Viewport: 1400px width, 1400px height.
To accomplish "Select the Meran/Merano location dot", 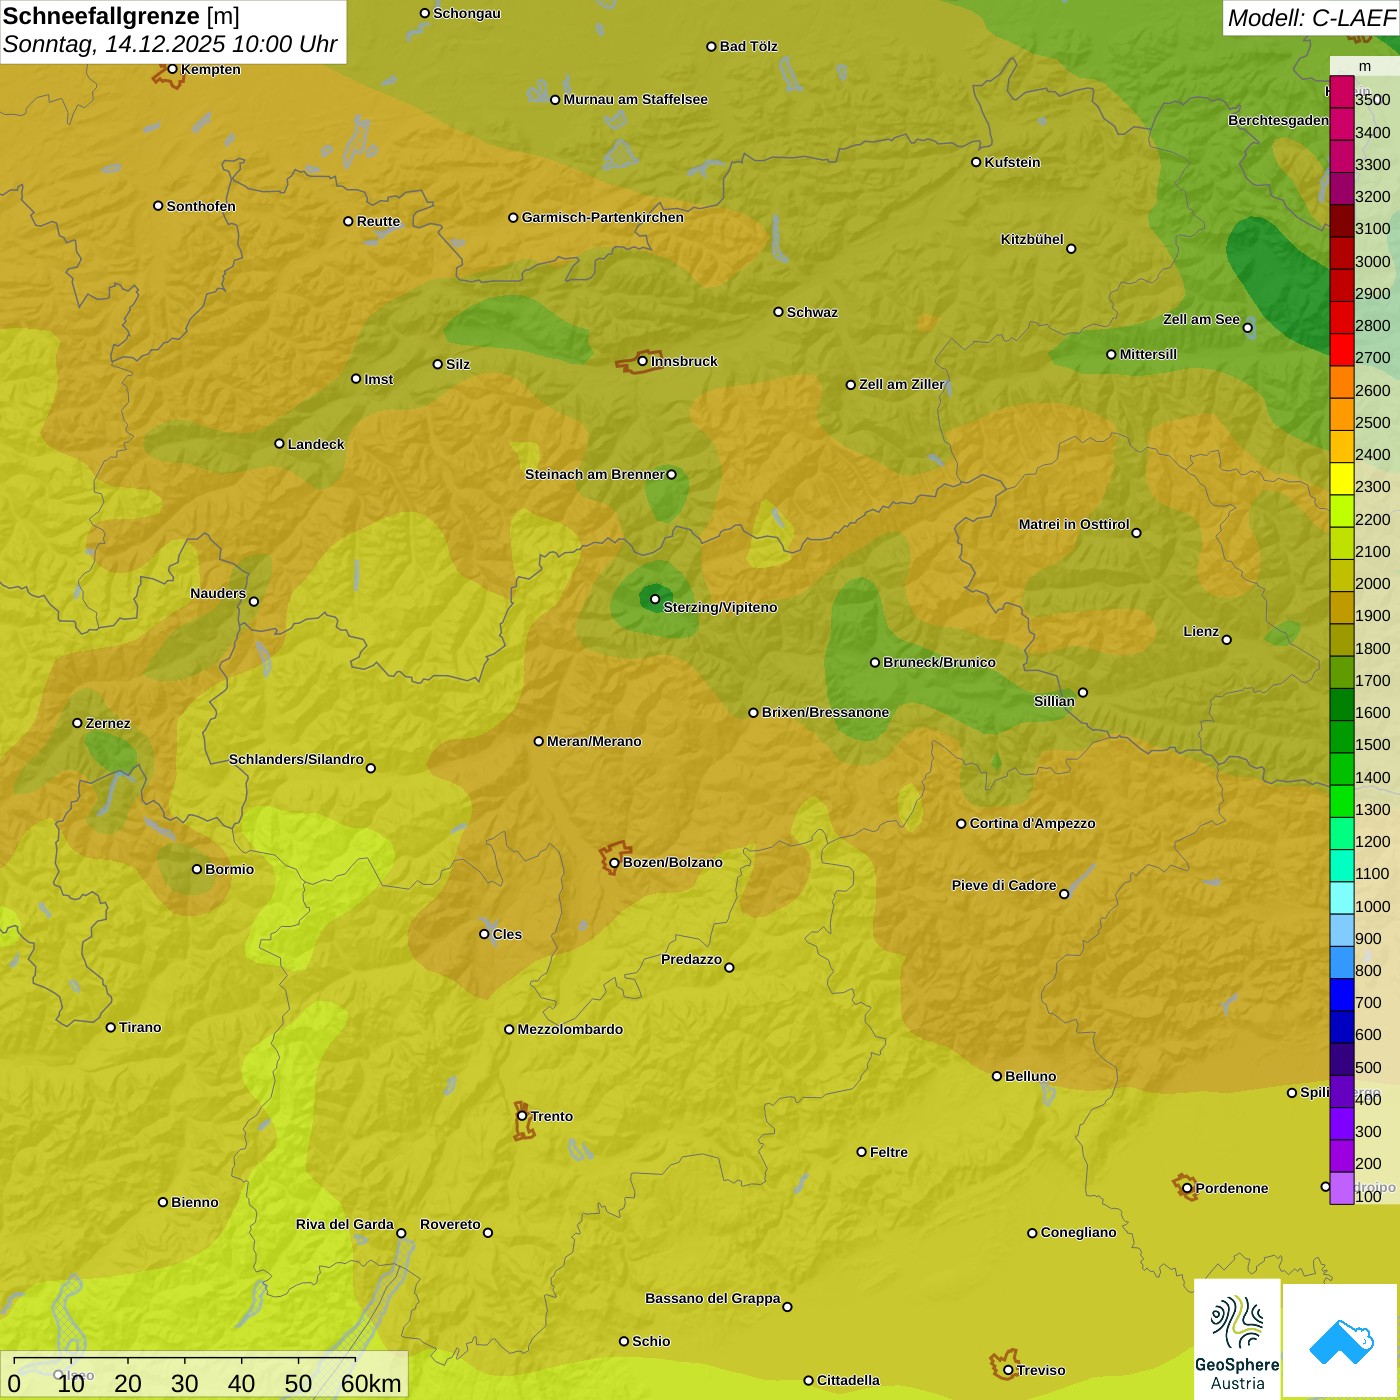I will pos(539,741).
